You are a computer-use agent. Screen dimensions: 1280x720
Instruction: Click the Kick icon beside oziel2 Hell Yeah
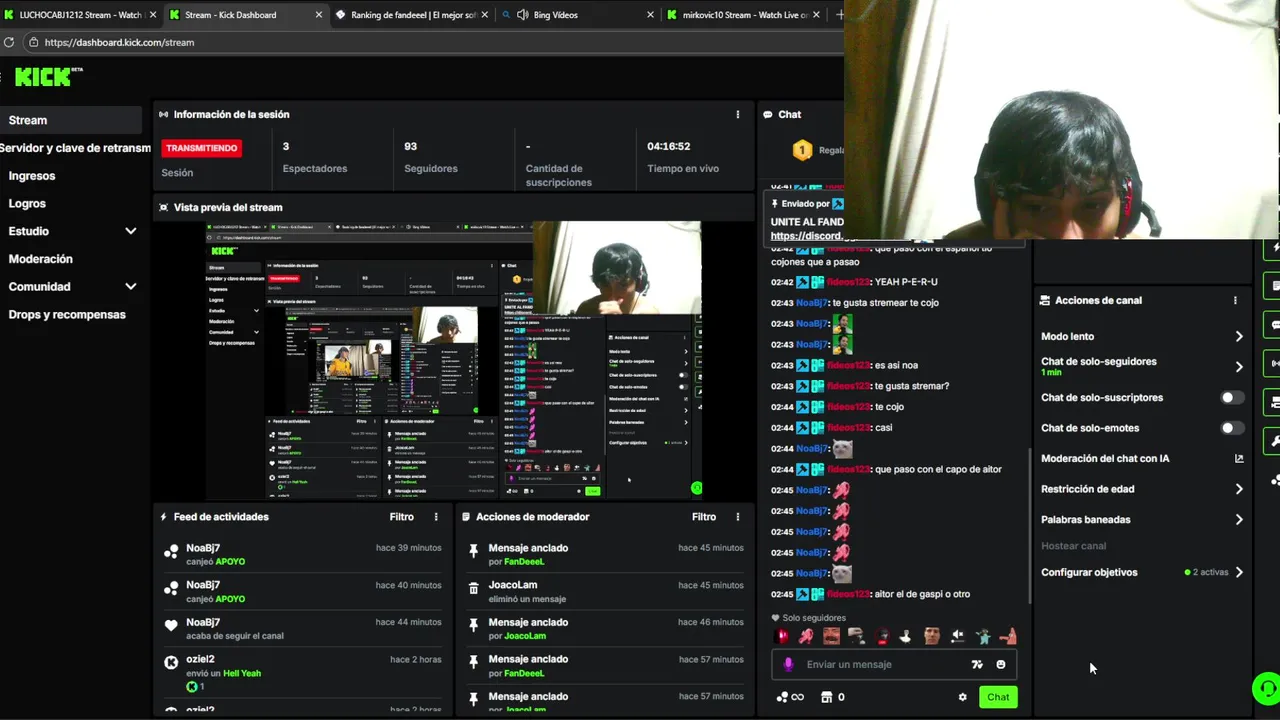coord(171,663)
